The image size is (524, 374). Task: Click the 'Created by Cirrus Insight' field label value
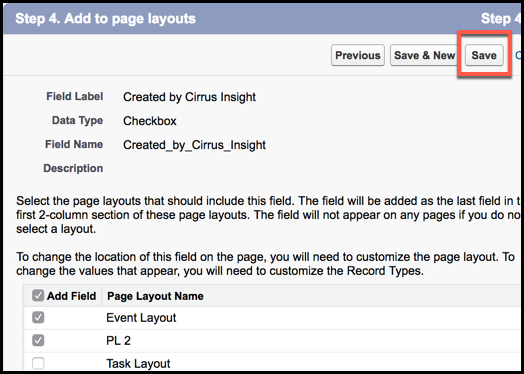pos(189,97)
